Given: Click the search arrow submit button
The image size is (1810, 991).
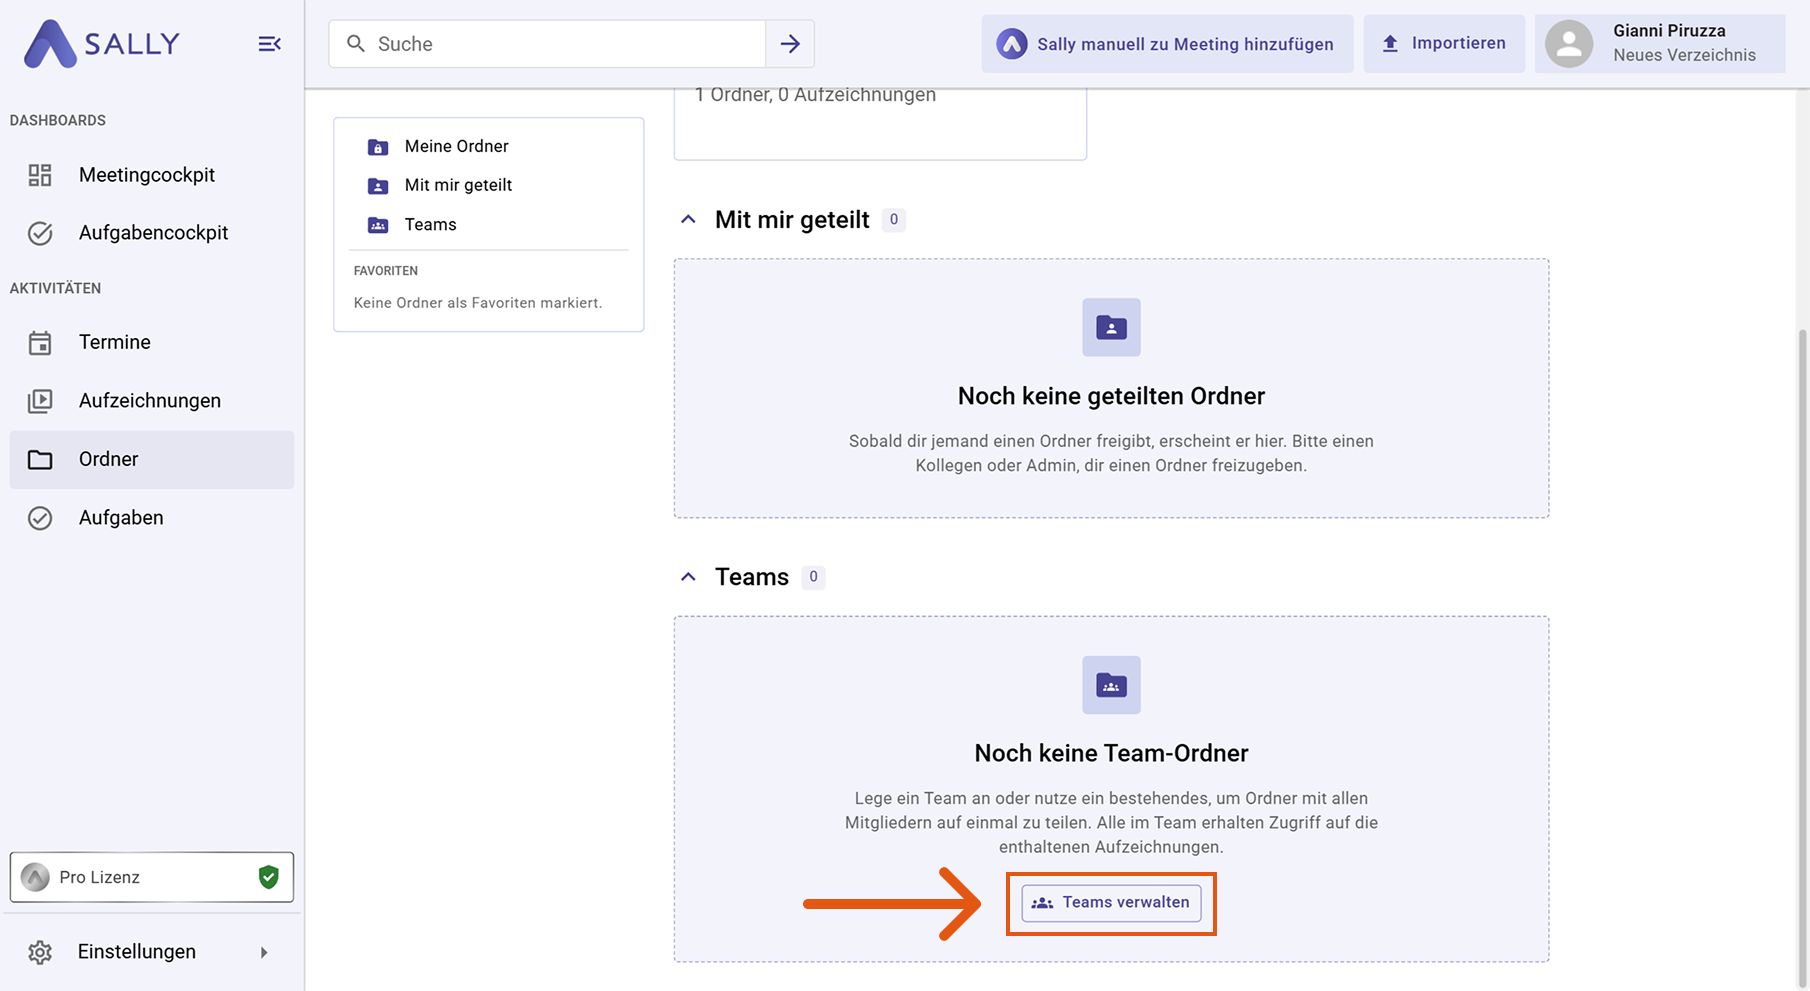Looking at the screenshot, I should (x=790, y=44).
